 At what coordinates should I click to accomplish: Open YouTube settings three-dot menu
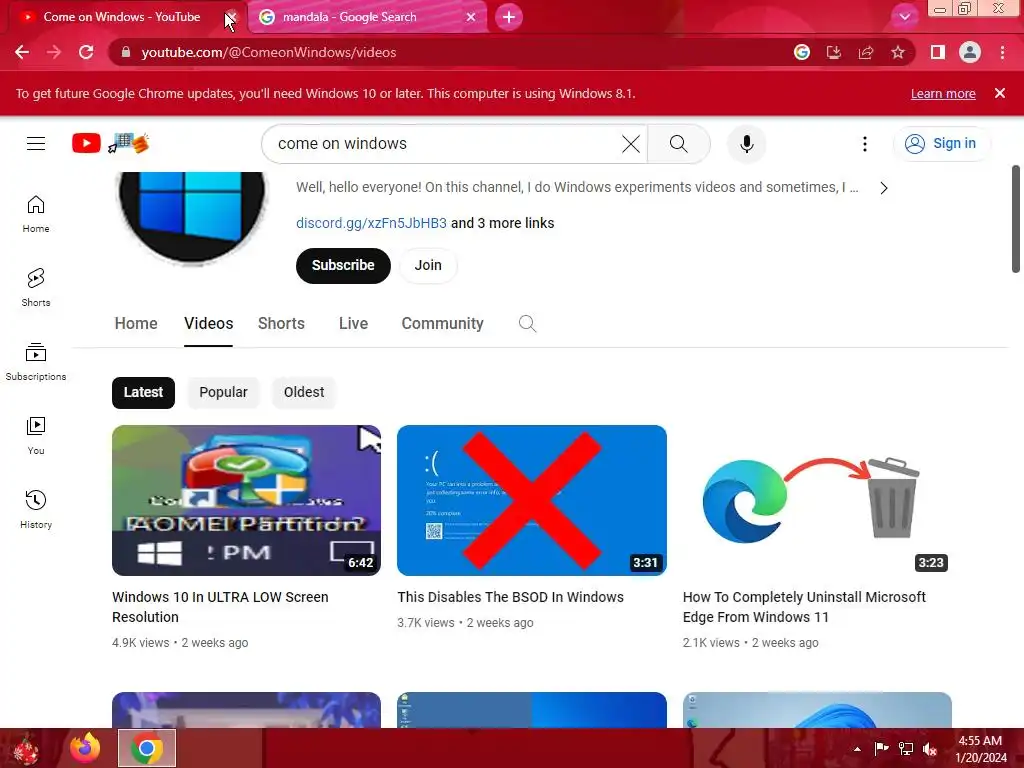tap(865, 144)
